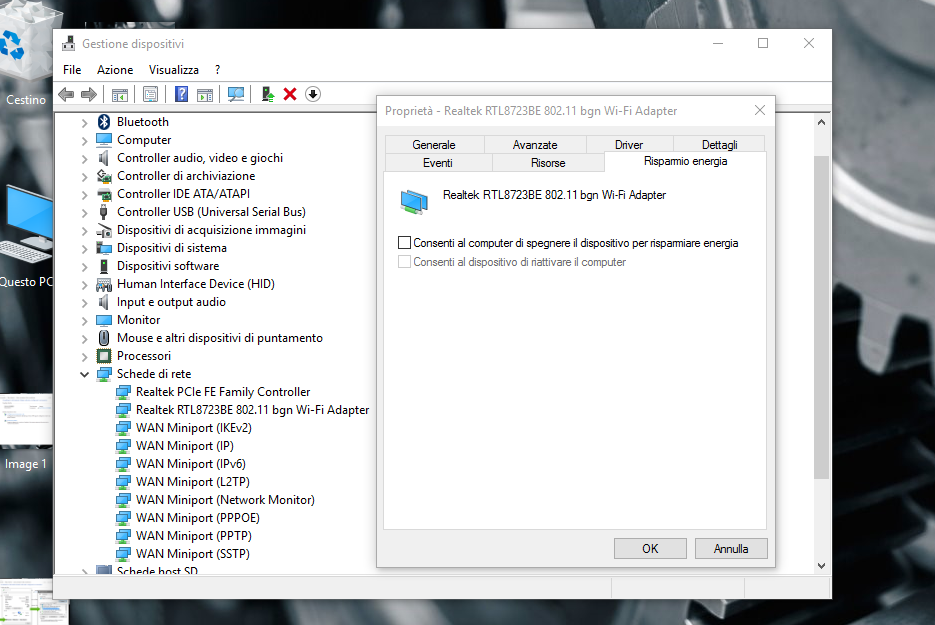Select WAN Miniport (SSTP)
Viewport: 935px width, 625px height.
point(193,553)
